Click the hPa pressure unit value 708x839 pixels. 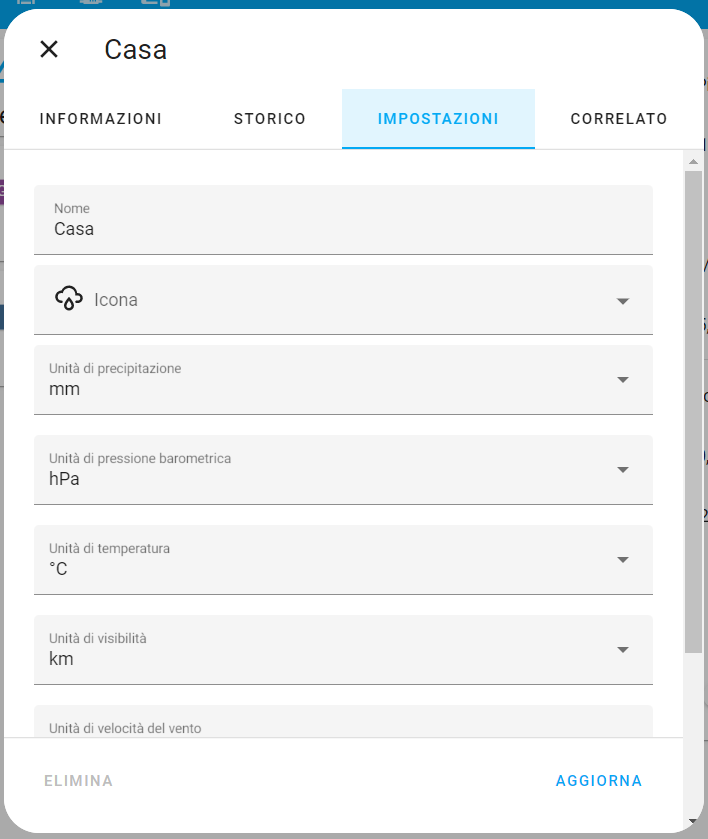click(x=63, y=479)
